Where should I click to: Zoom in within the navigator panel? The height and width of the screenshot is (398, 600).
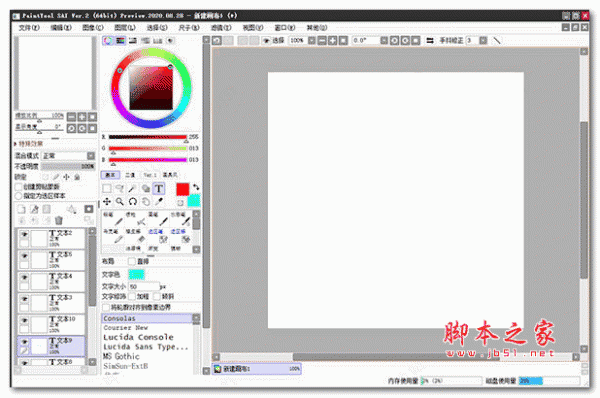[82, 117]
